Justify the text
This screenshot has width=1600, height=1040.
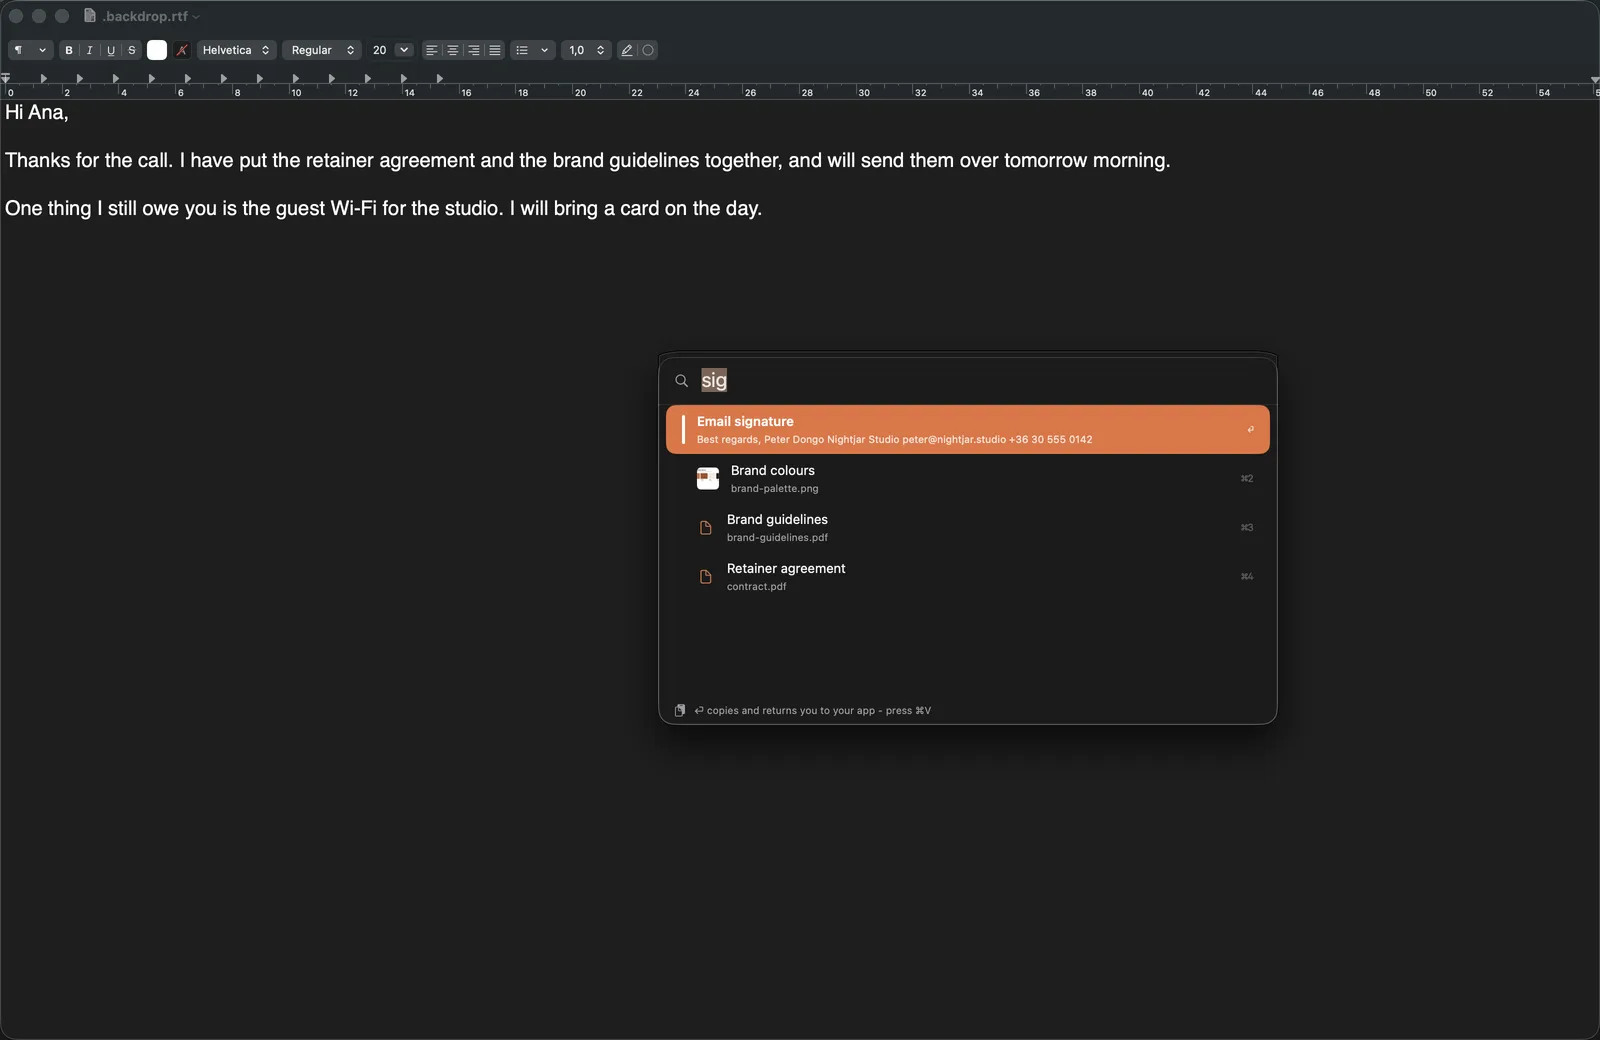pyautogui.click(x=495, y=50)
